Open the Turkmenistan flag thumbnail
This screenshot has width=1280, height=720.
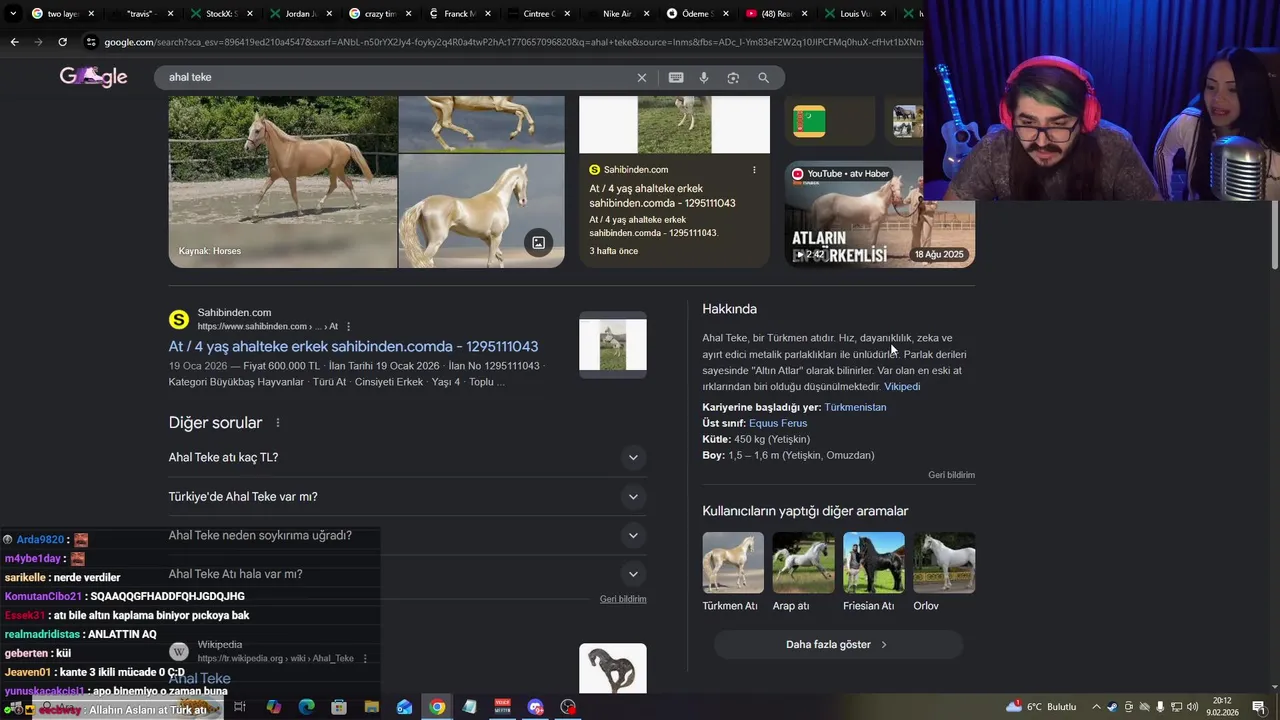[809, 121]
